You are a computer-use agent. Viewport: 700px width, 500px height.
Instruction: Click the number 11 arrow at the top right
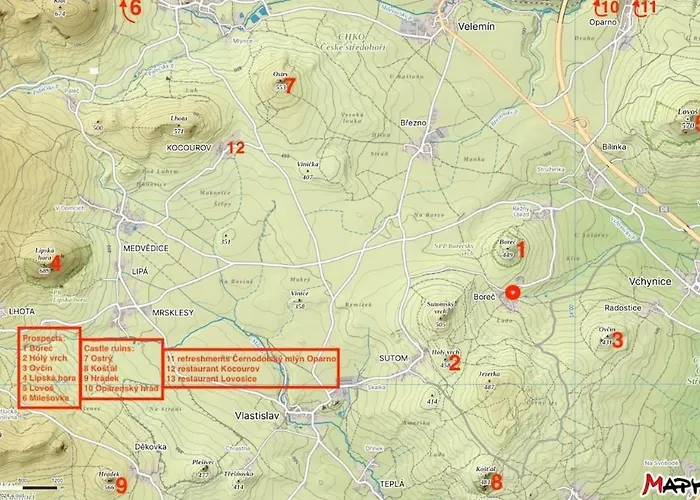644,8
